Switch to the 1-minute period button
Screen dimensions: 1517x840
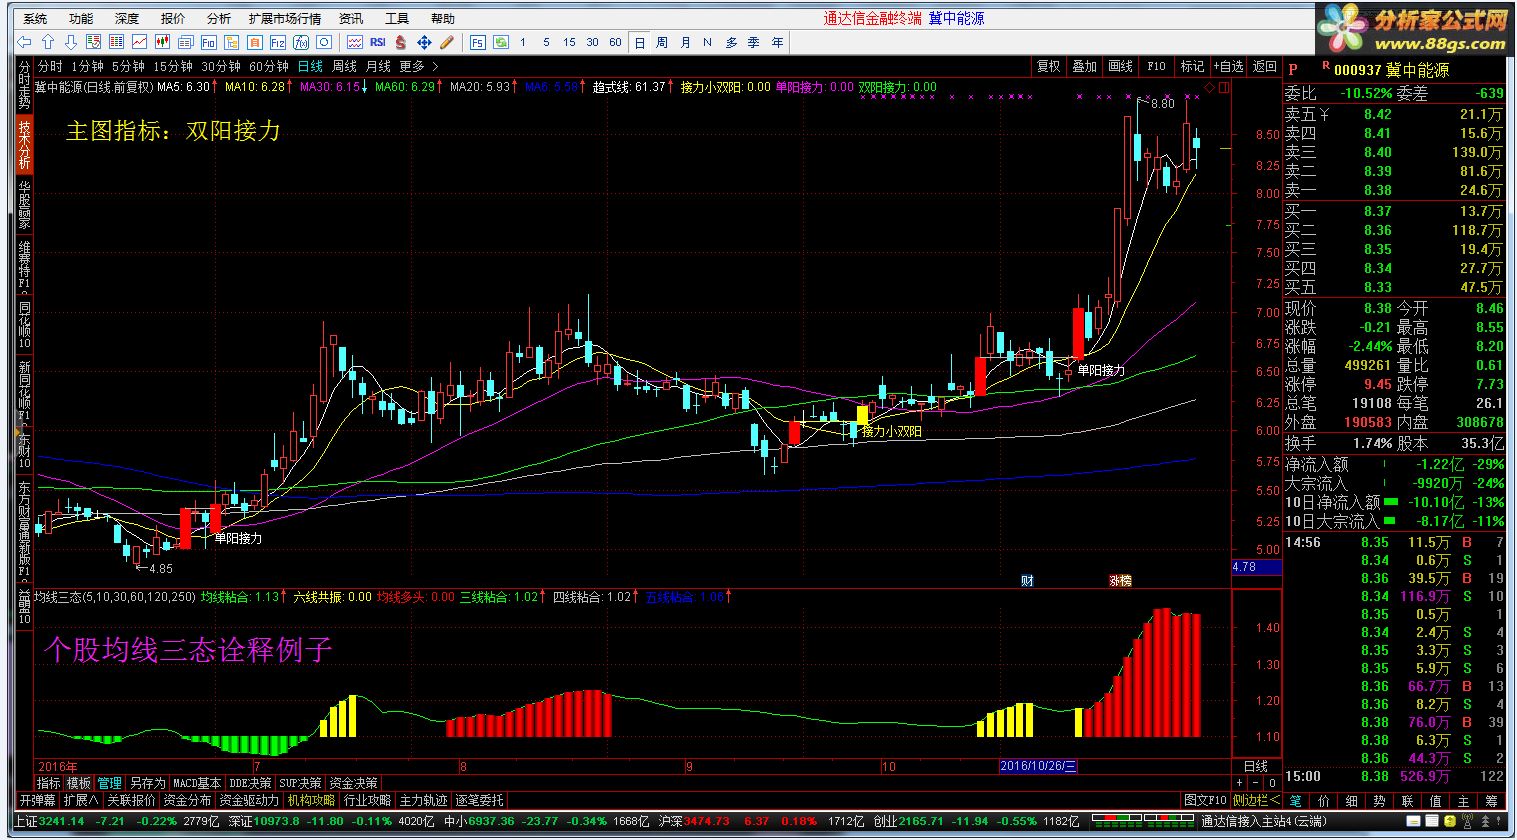click(522, 42)
